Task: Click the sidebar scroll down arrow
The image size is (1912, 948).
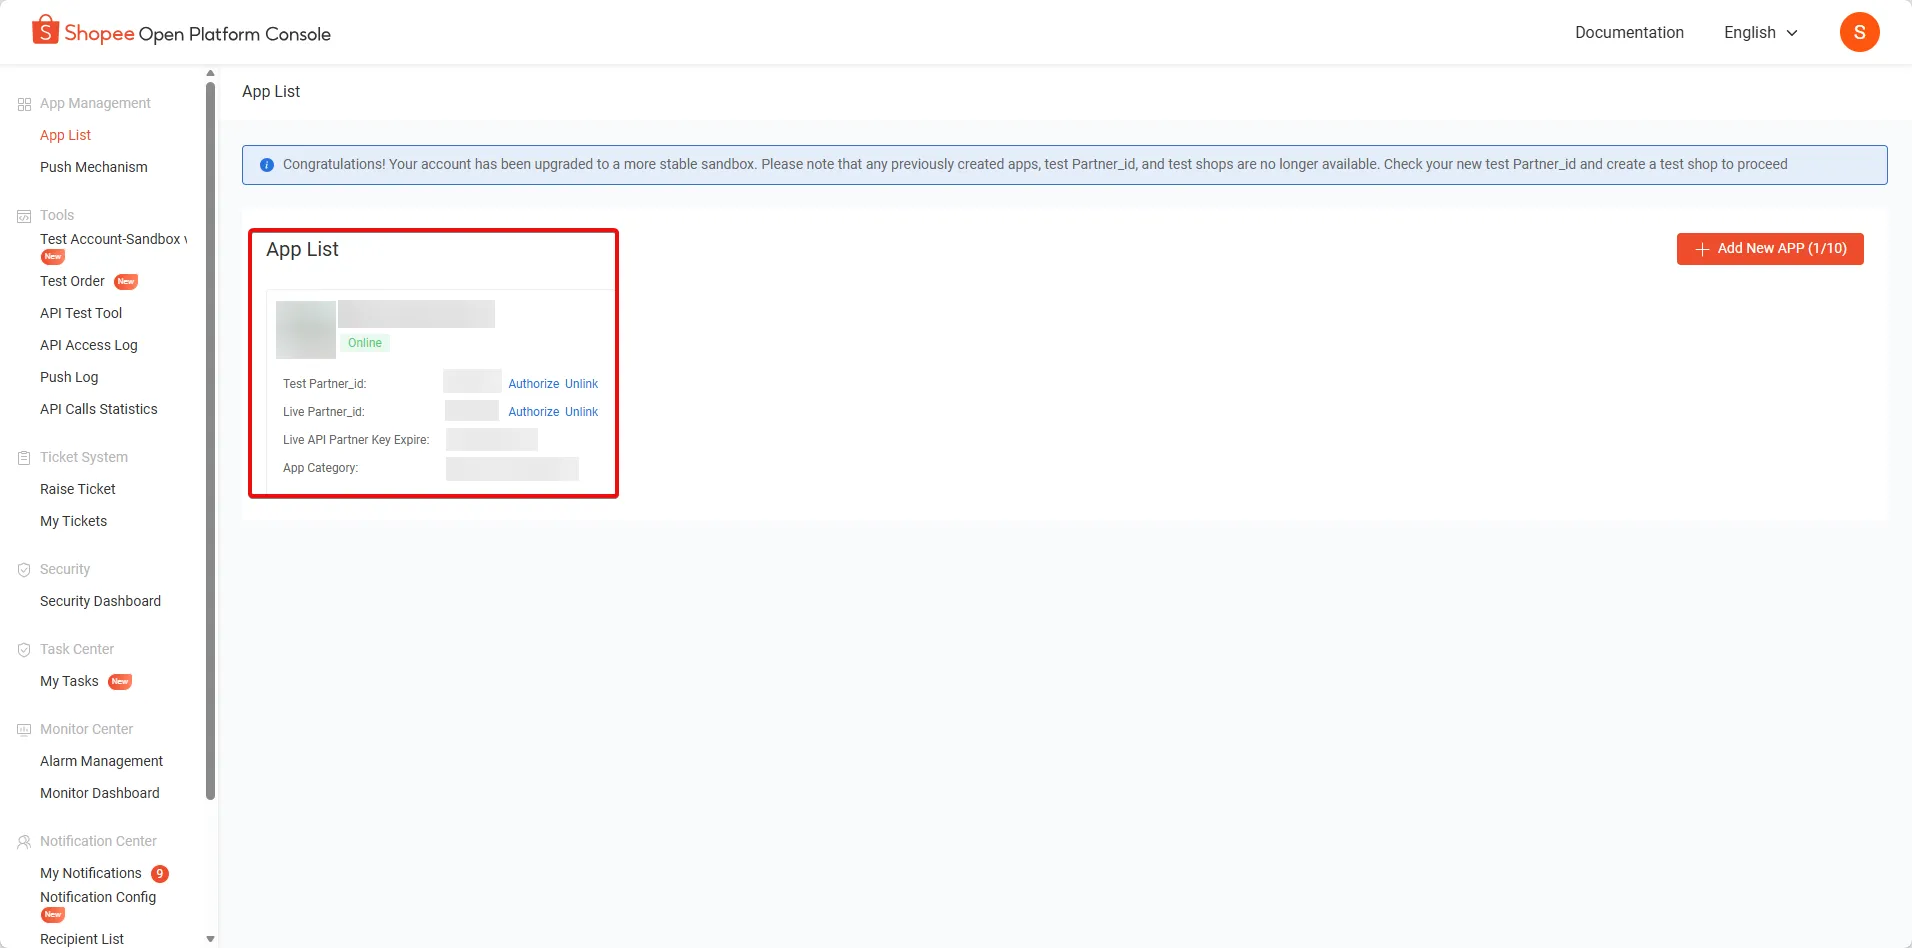Action: click(210, 940)
